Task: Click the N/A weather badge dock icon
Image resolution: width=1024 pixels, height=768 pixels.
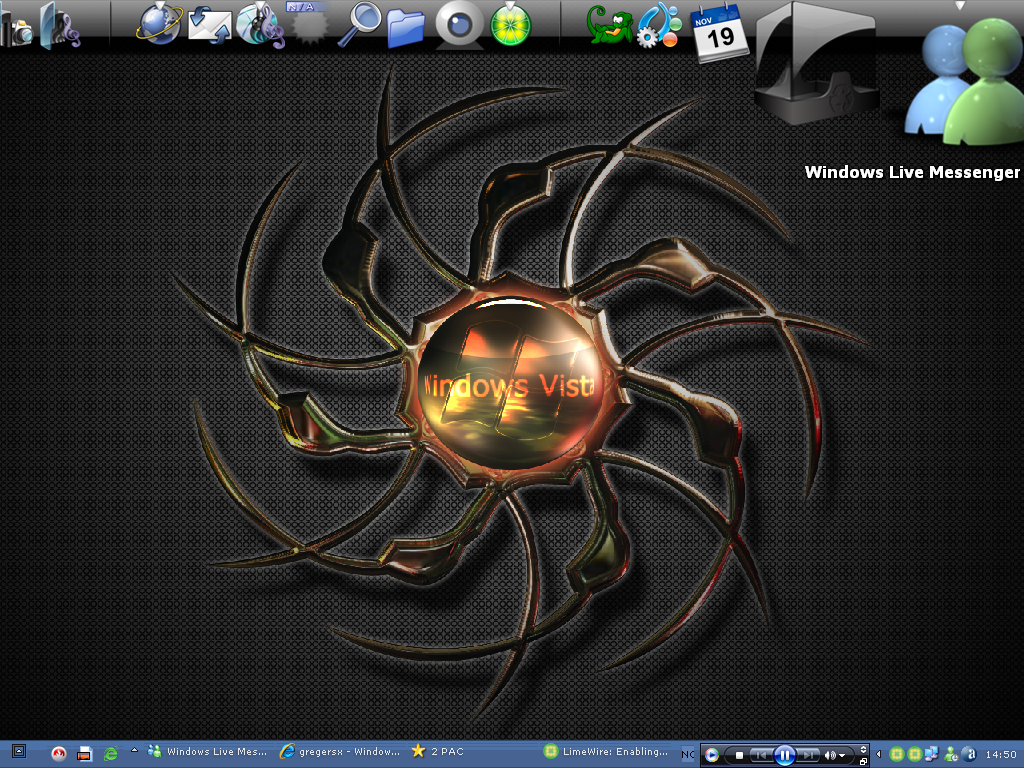Action: coord(308,24)
